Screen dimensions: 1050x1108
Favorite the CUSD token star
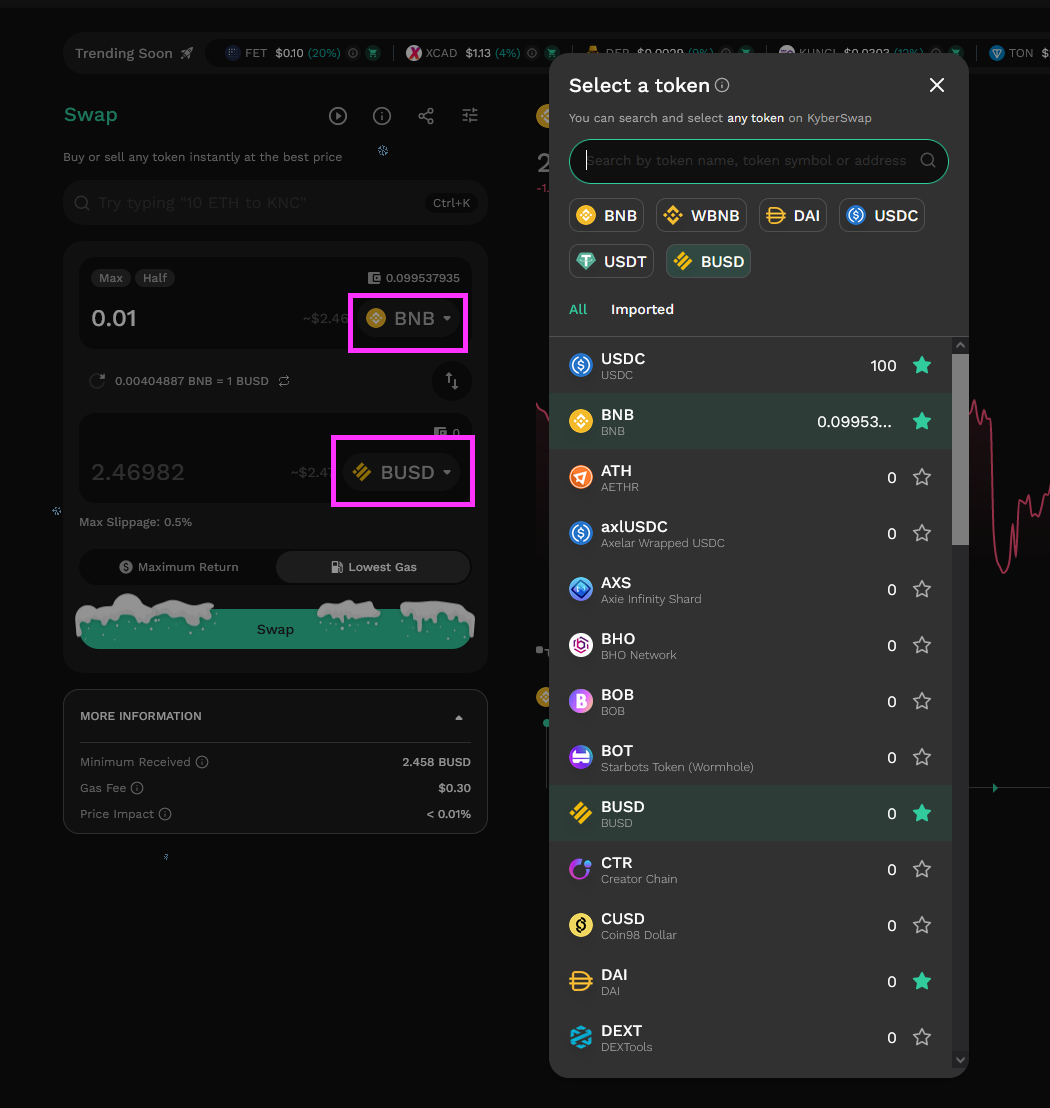[921, 925]
